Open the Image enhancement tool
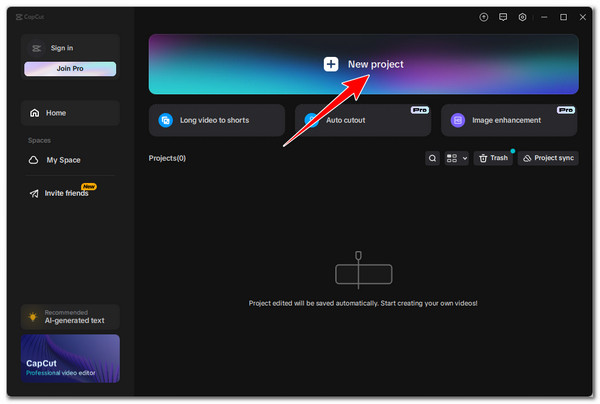This screenshot has width=600, height=404. pyautogui.click(x=509, y=120)
